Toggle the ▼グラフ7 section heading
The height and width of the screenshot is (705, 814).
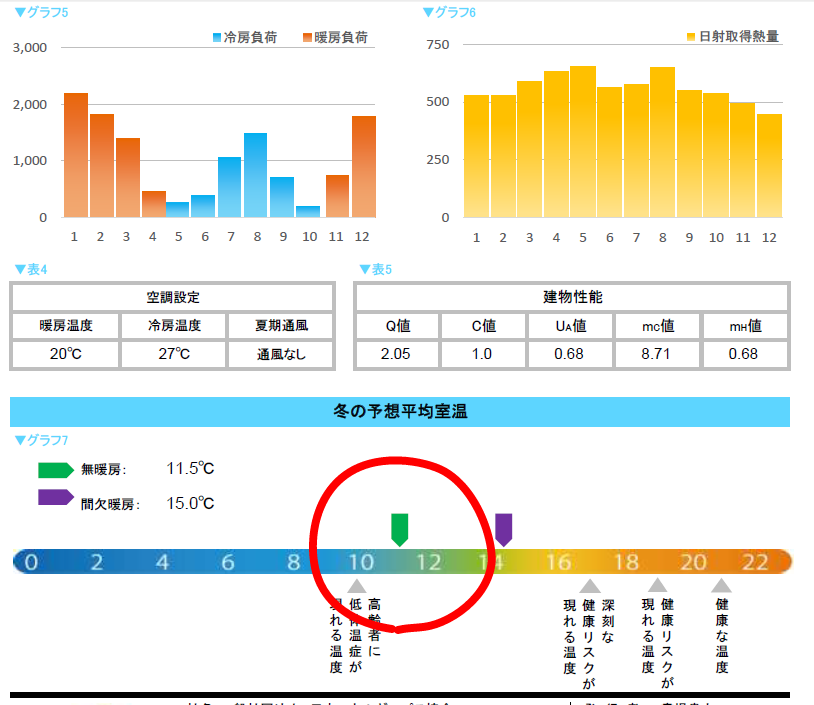click(x=41, y=441)
